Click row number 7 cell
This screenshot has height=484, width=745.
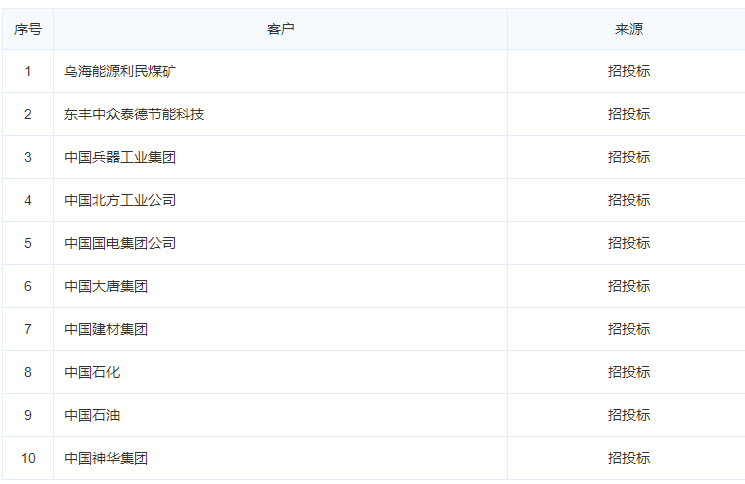pyautogui.click(x=28, y=330)
